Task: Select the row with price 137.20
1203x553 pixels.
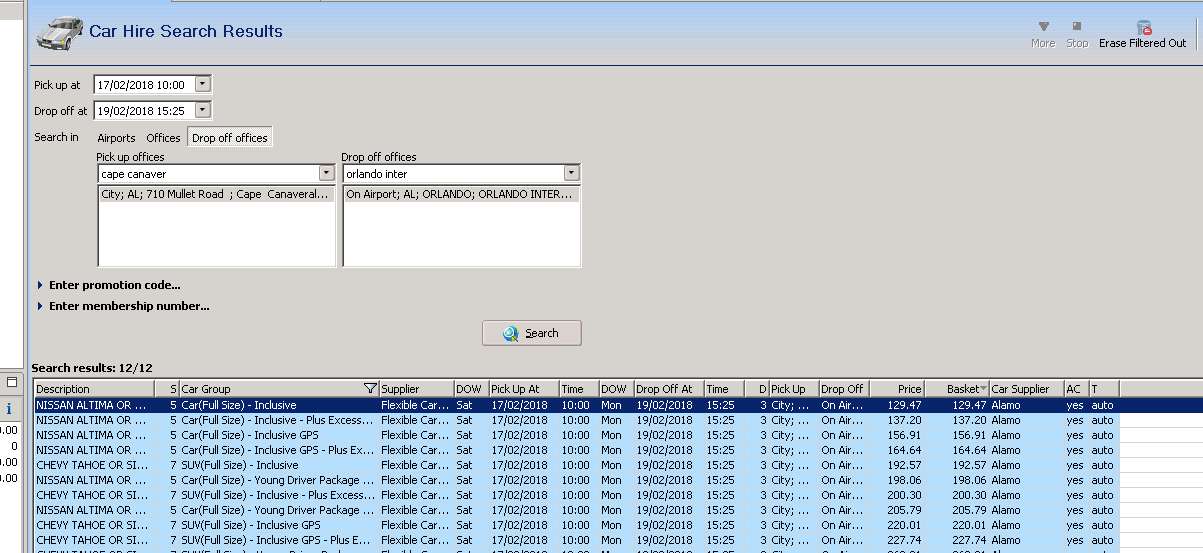Action: click(x=575, y=420)
